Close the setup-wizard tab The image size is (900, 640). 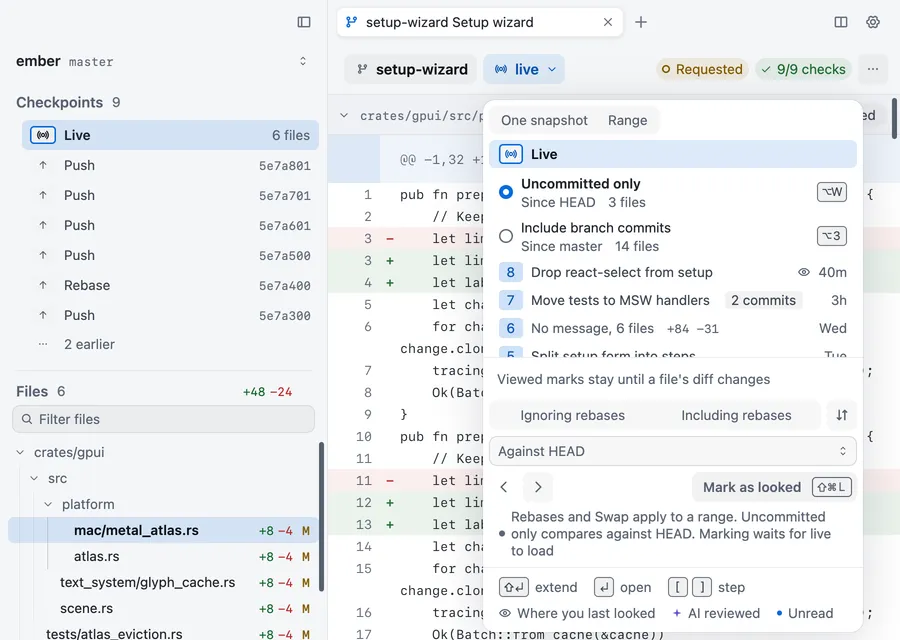click(608, 22)
